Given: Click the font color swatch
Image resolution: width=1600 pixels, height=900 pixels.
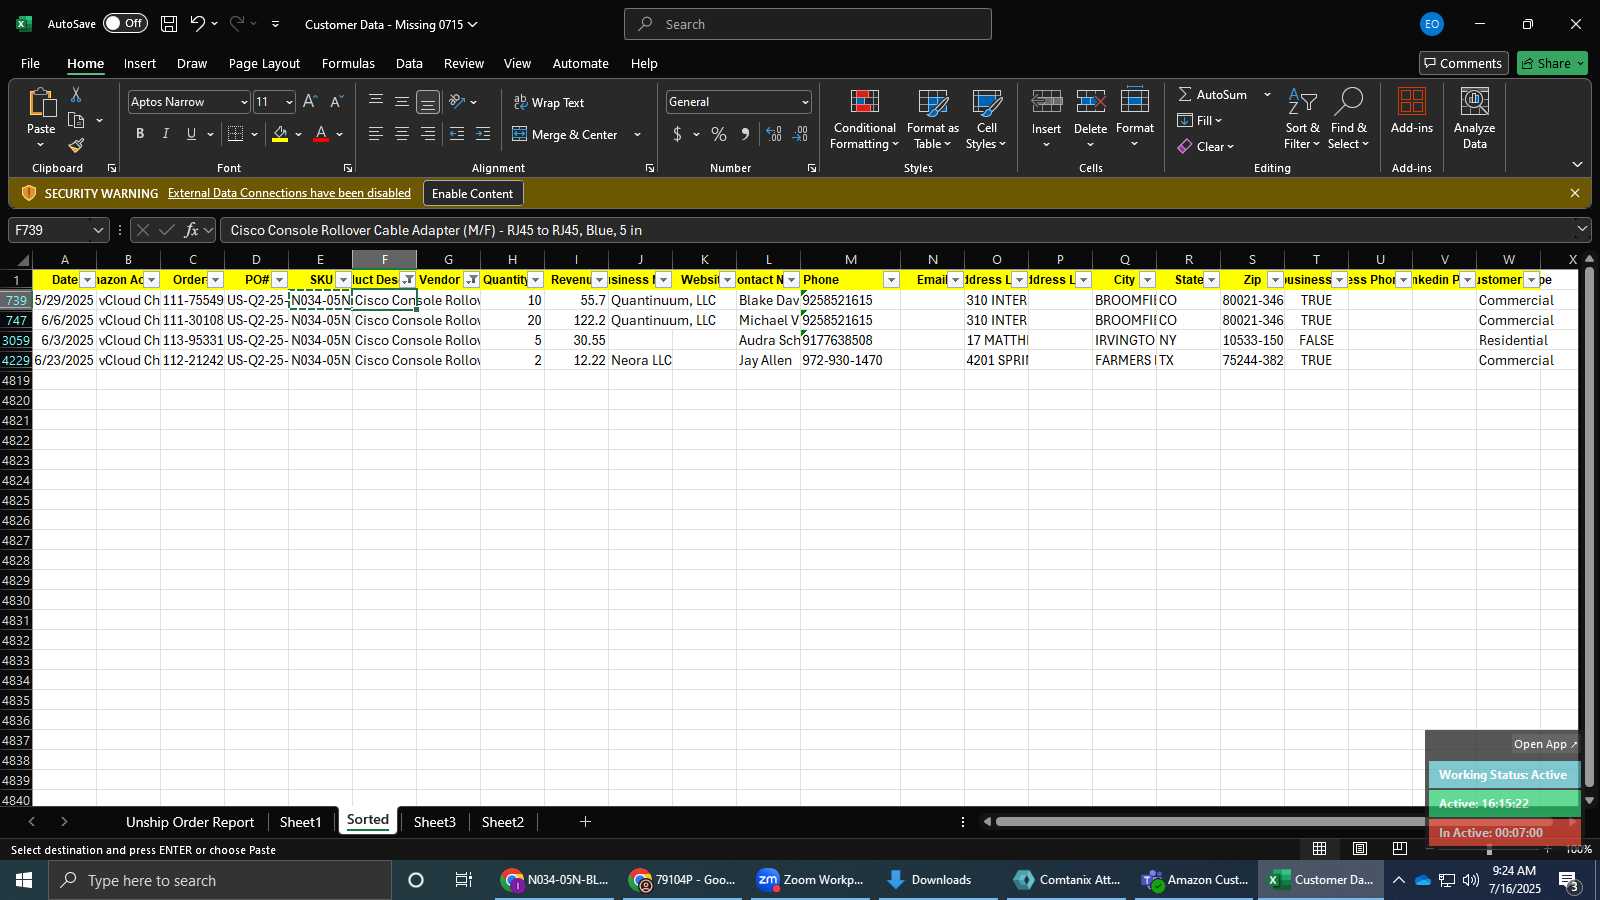Looking at the screenshot, I should tap(321, 134).
